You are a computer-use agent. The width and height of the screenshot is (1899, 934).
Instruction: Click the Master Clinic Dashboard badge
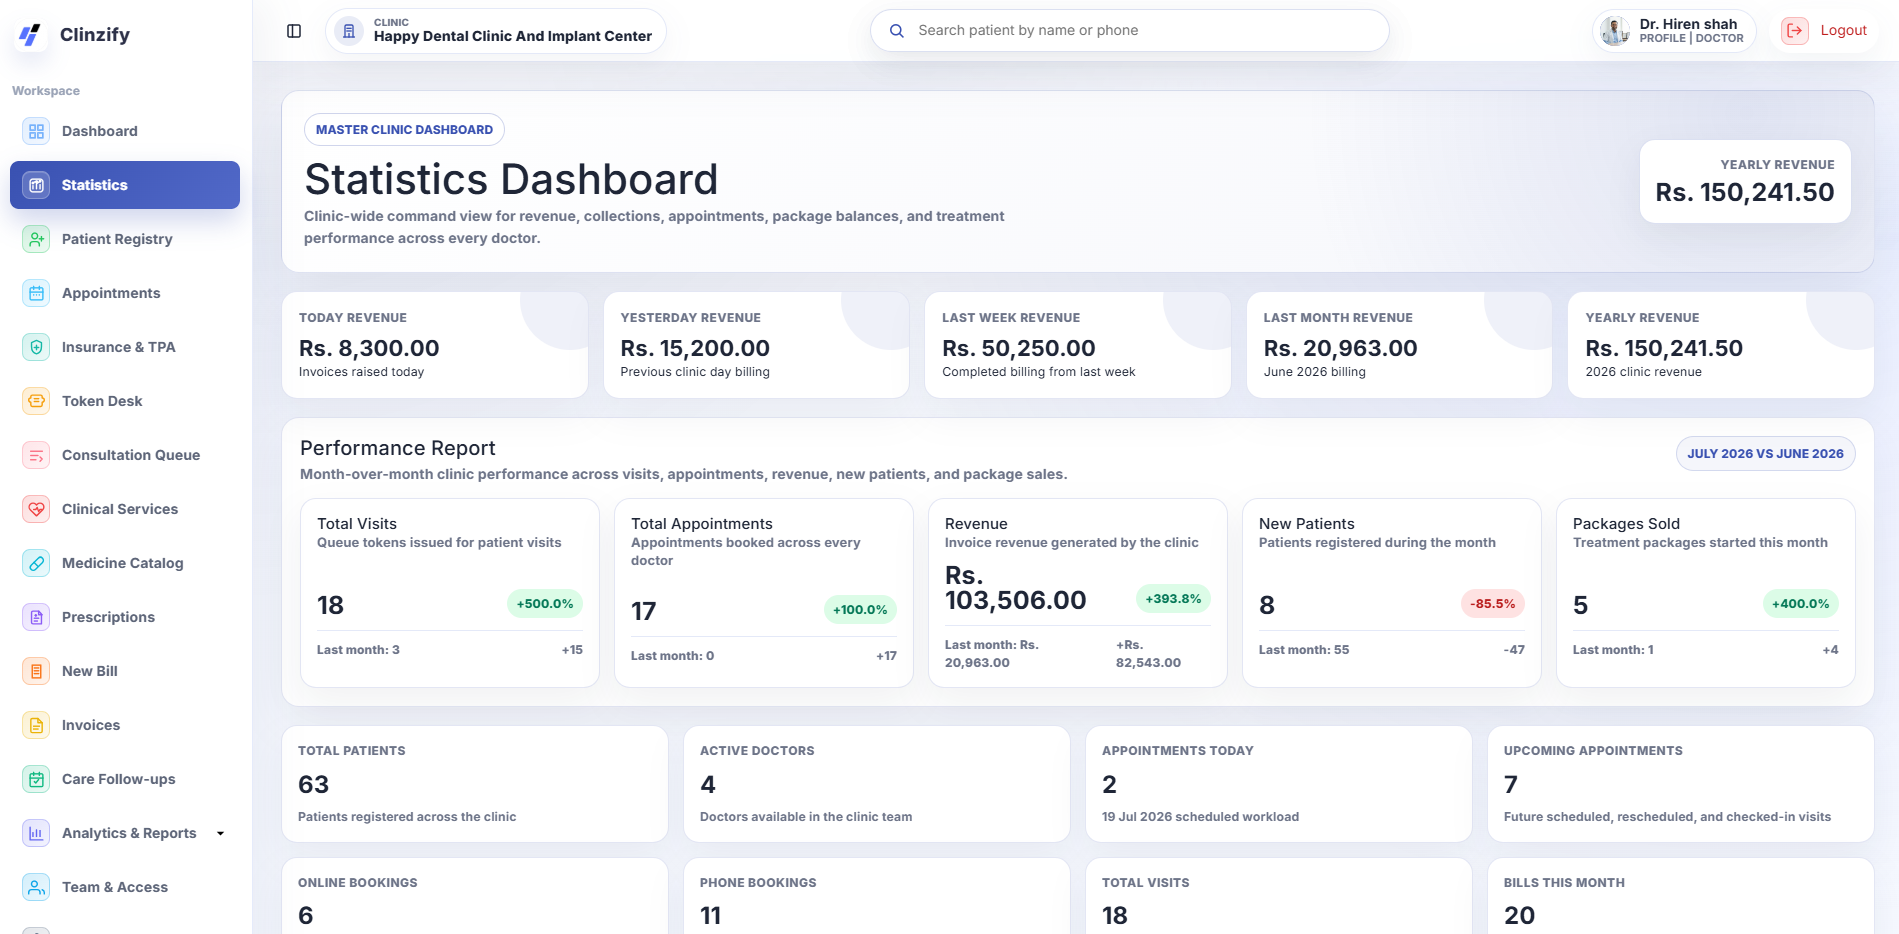[x=404, y=130]
